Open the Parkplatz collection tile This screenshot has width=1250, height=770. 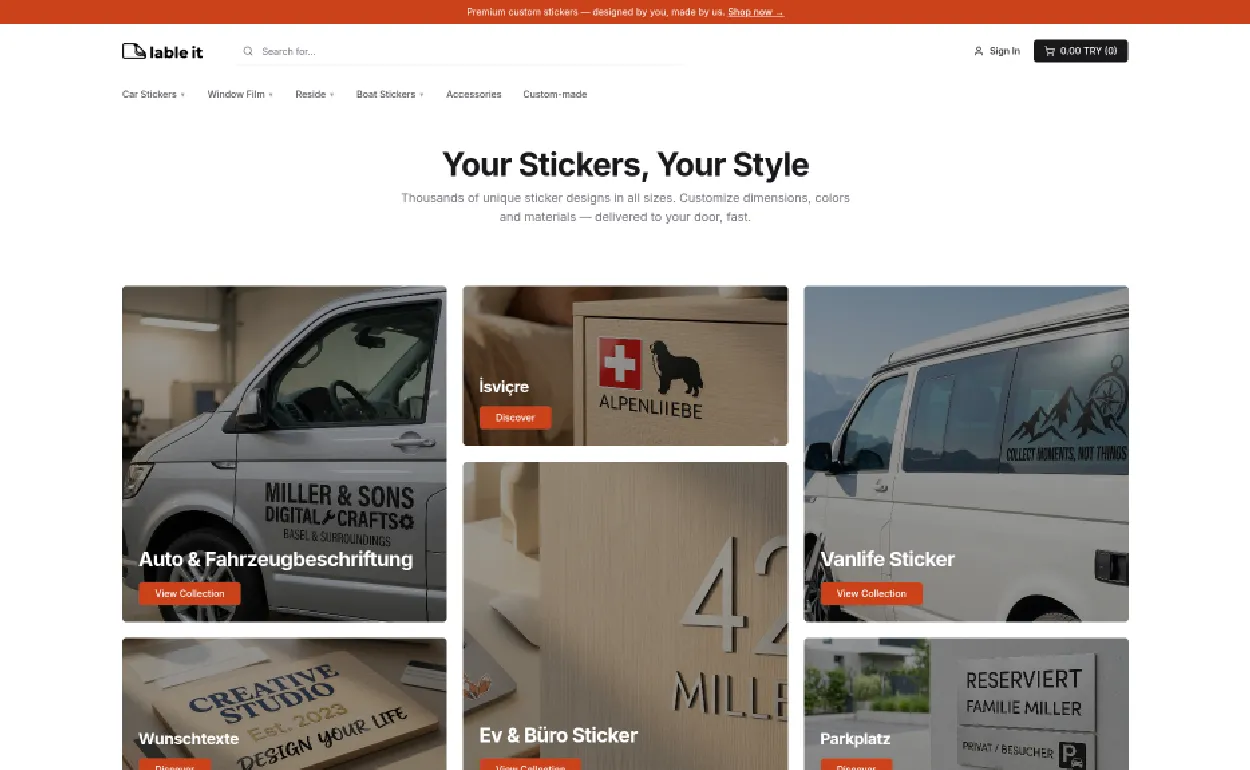coord(966,704)
